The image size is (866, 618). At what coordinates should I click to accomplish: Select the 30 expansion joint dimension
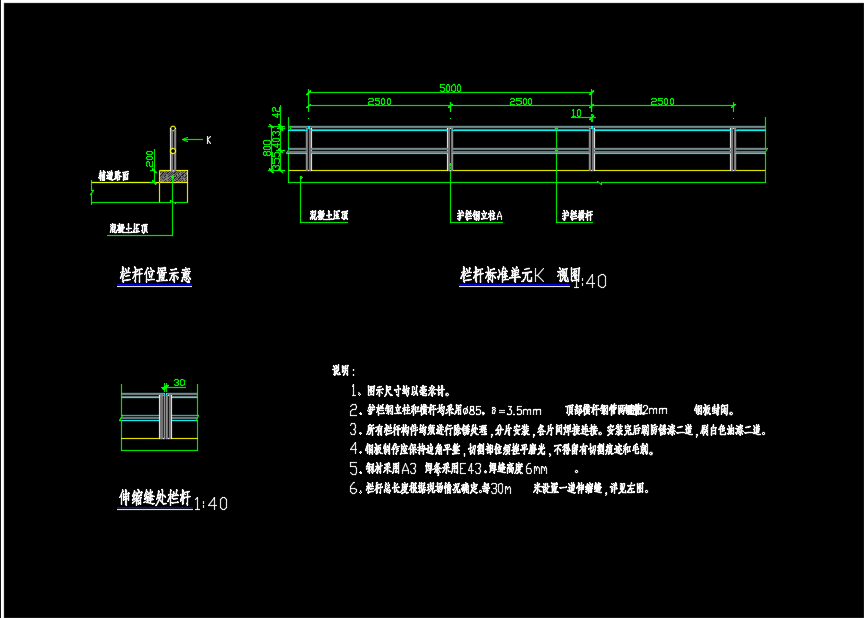tap(179, 382)
